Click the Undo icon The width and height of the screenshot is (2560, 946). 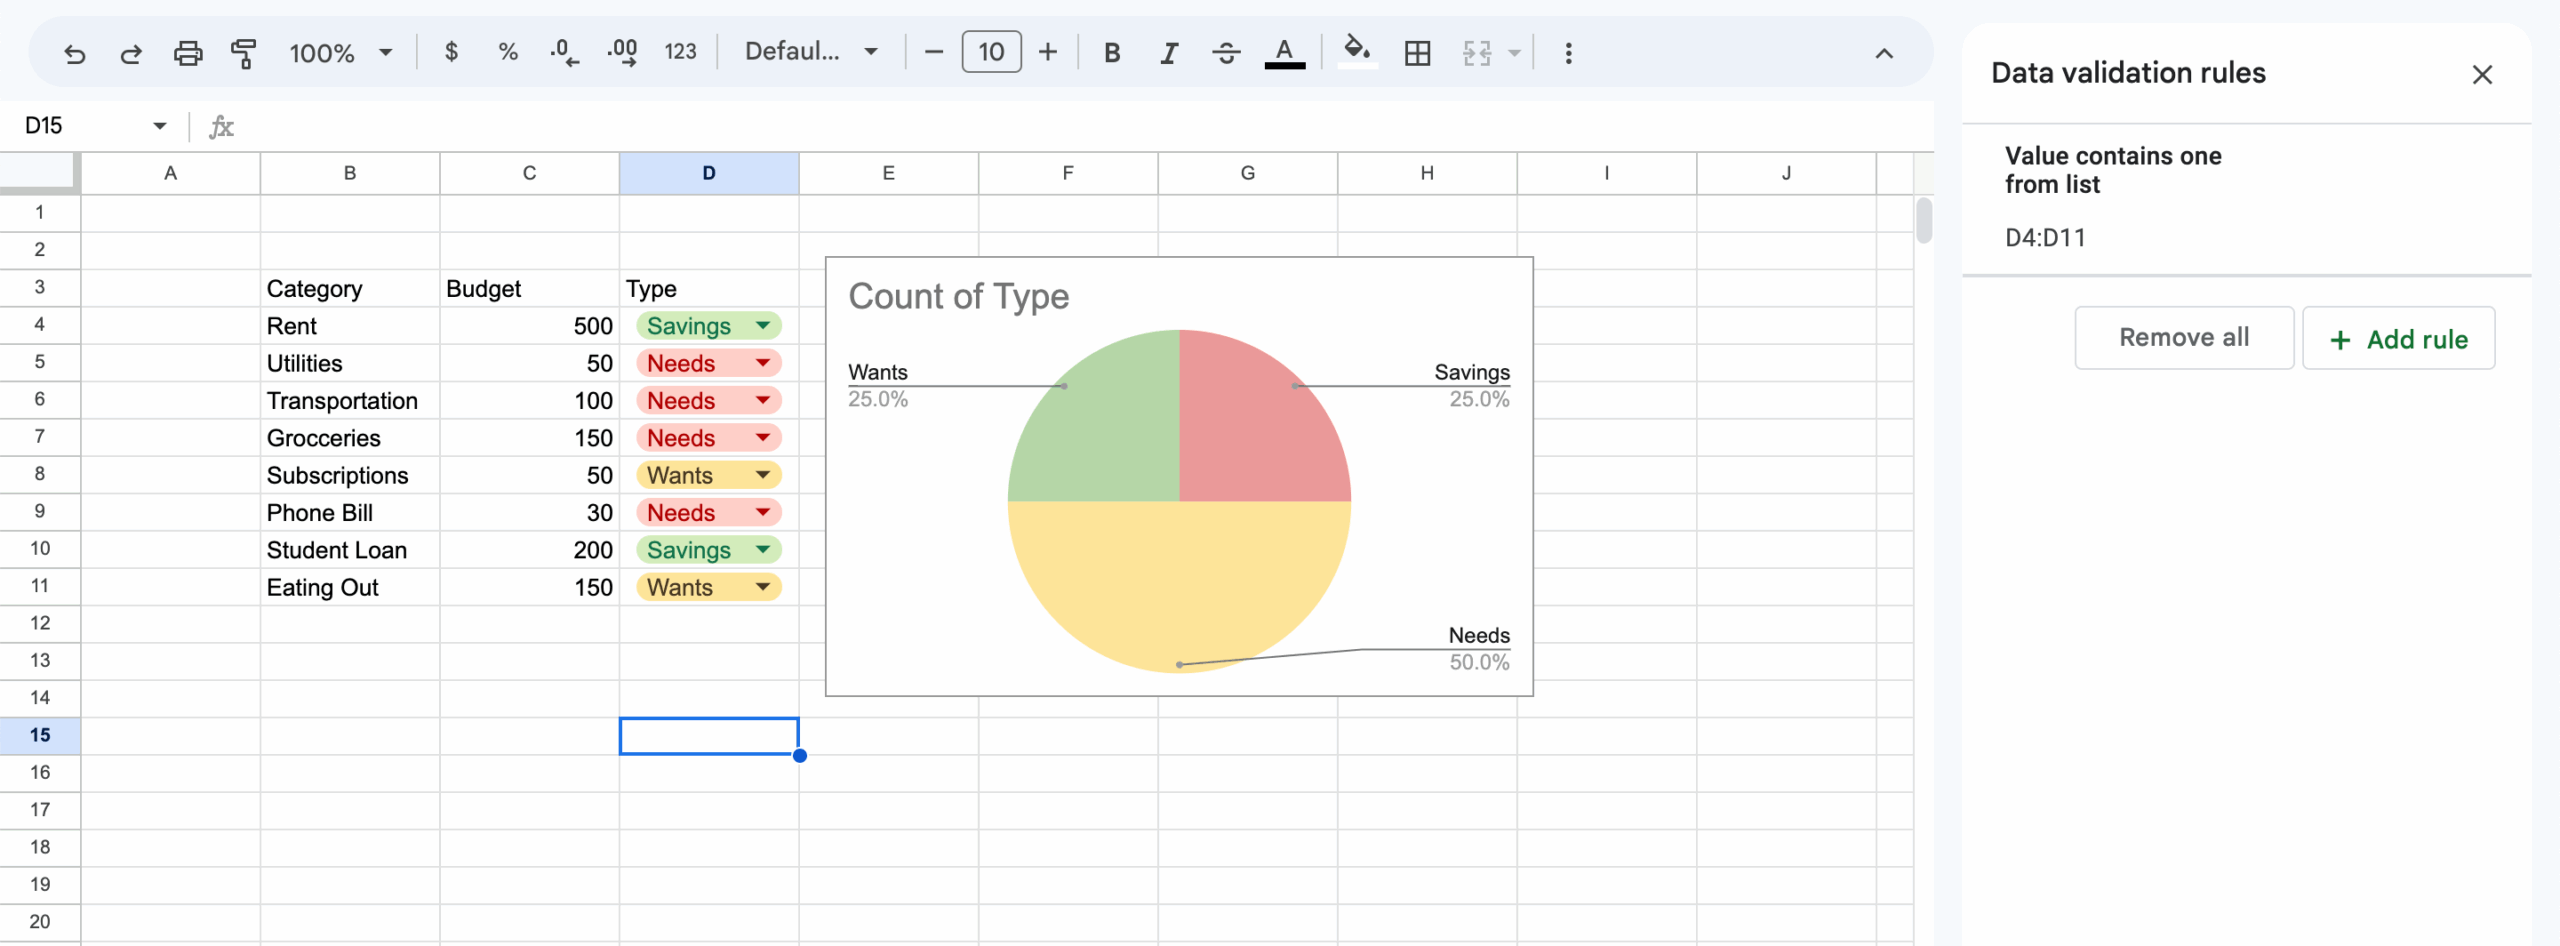(x=75, y=53)
